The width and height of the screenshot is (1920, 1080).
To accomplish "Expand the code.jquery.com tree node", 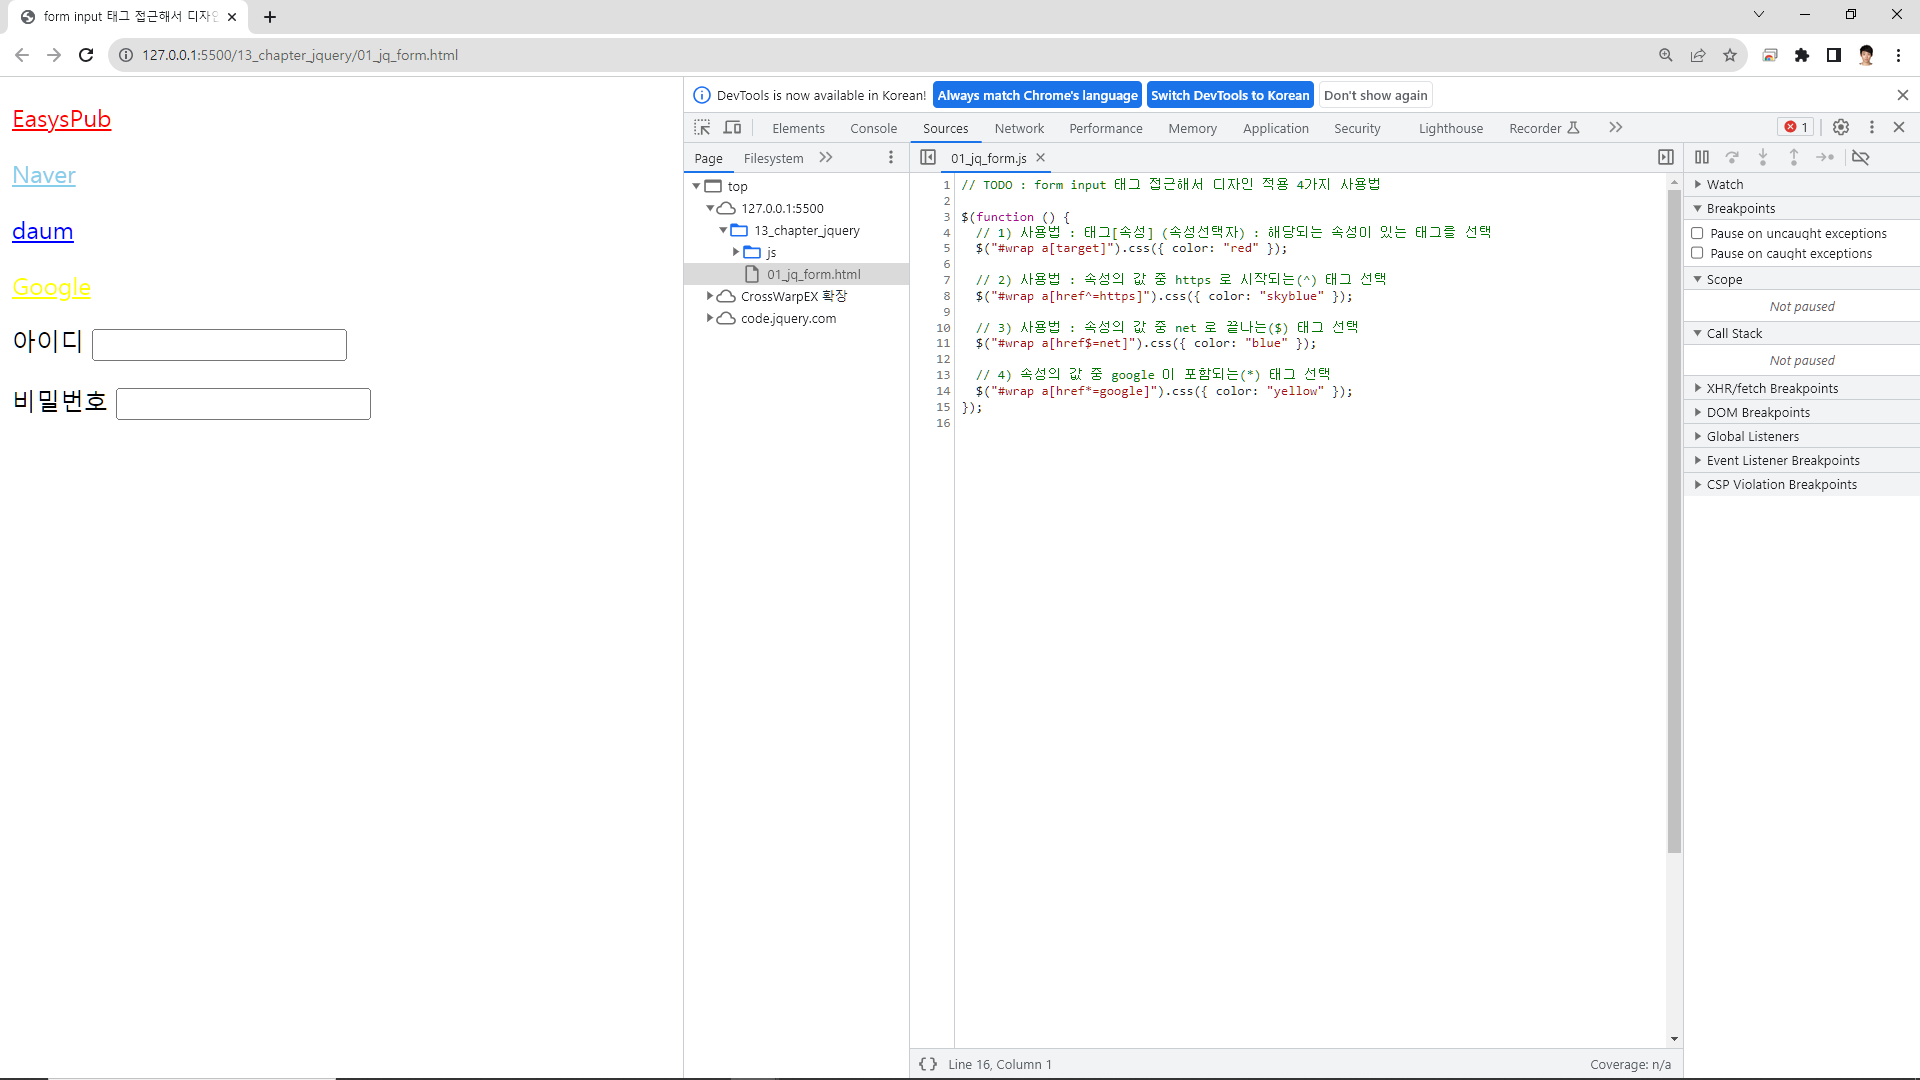I will point(710,318).
